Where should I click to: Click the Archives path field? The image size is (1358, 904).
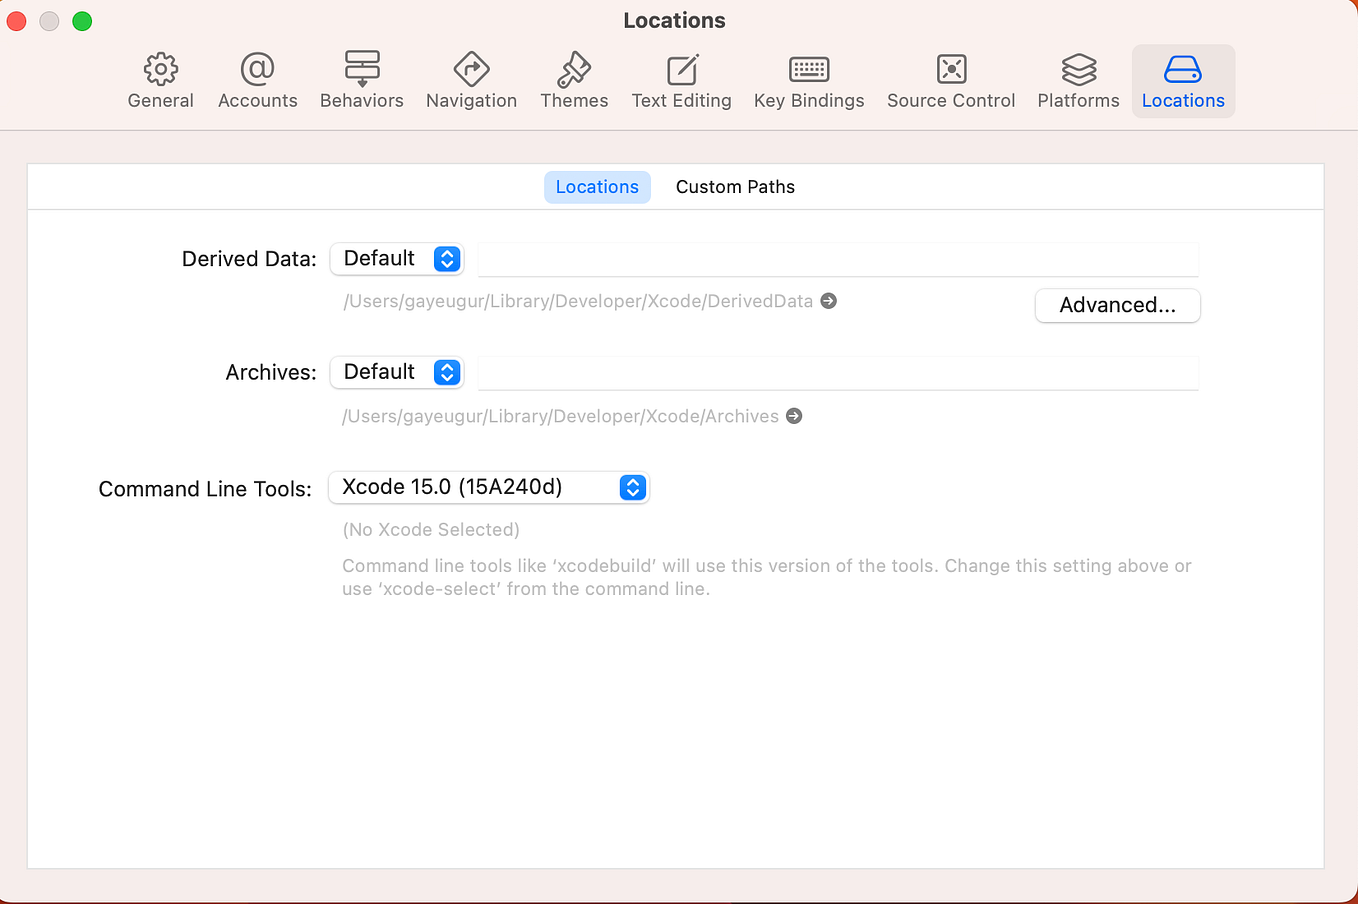pyautogui.click(x=838, y=373)
